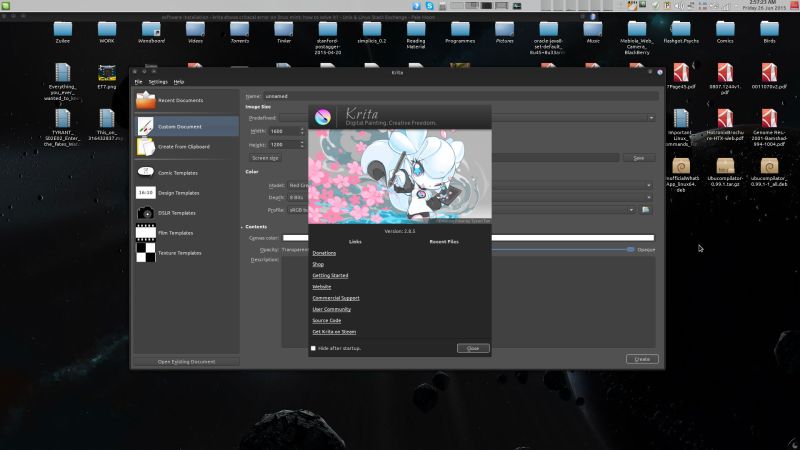Open the WORK desktop folder
The height and width of the screenshot is (450, 800).
(107, 32)
